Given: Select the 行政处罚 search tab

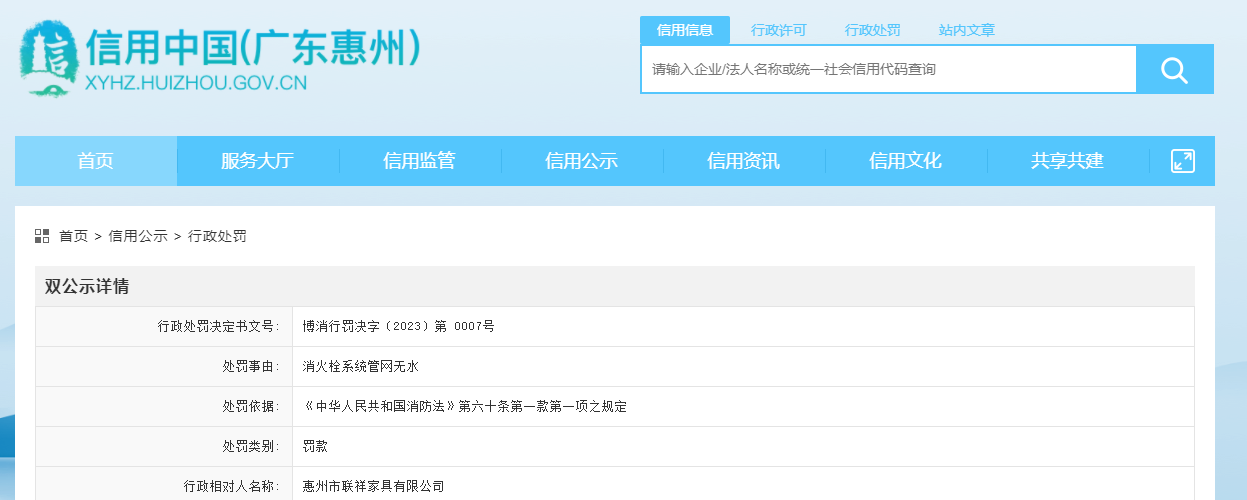Looking at the screenshot, I should click(x=873, y=30).
